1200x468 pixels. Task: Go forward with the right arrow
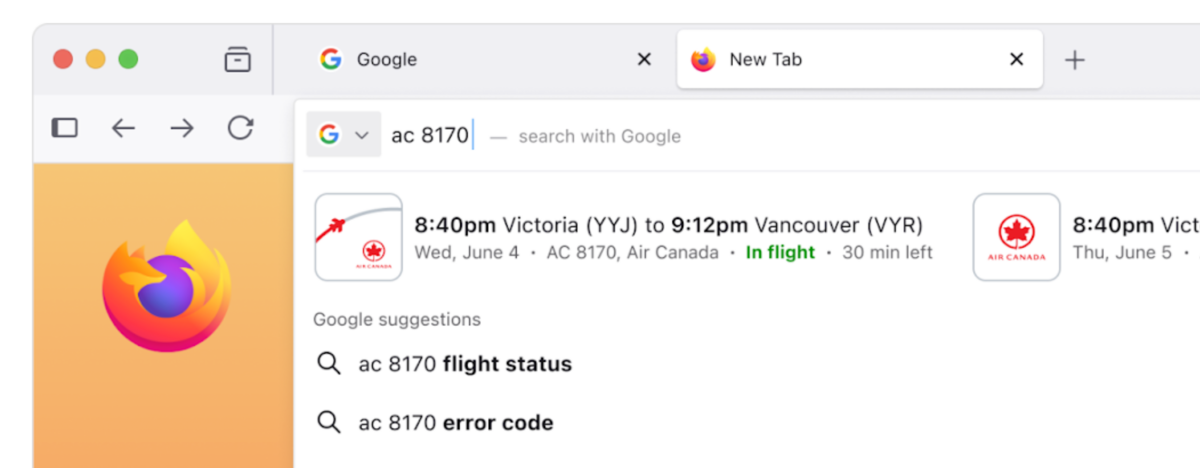point(182,128)
